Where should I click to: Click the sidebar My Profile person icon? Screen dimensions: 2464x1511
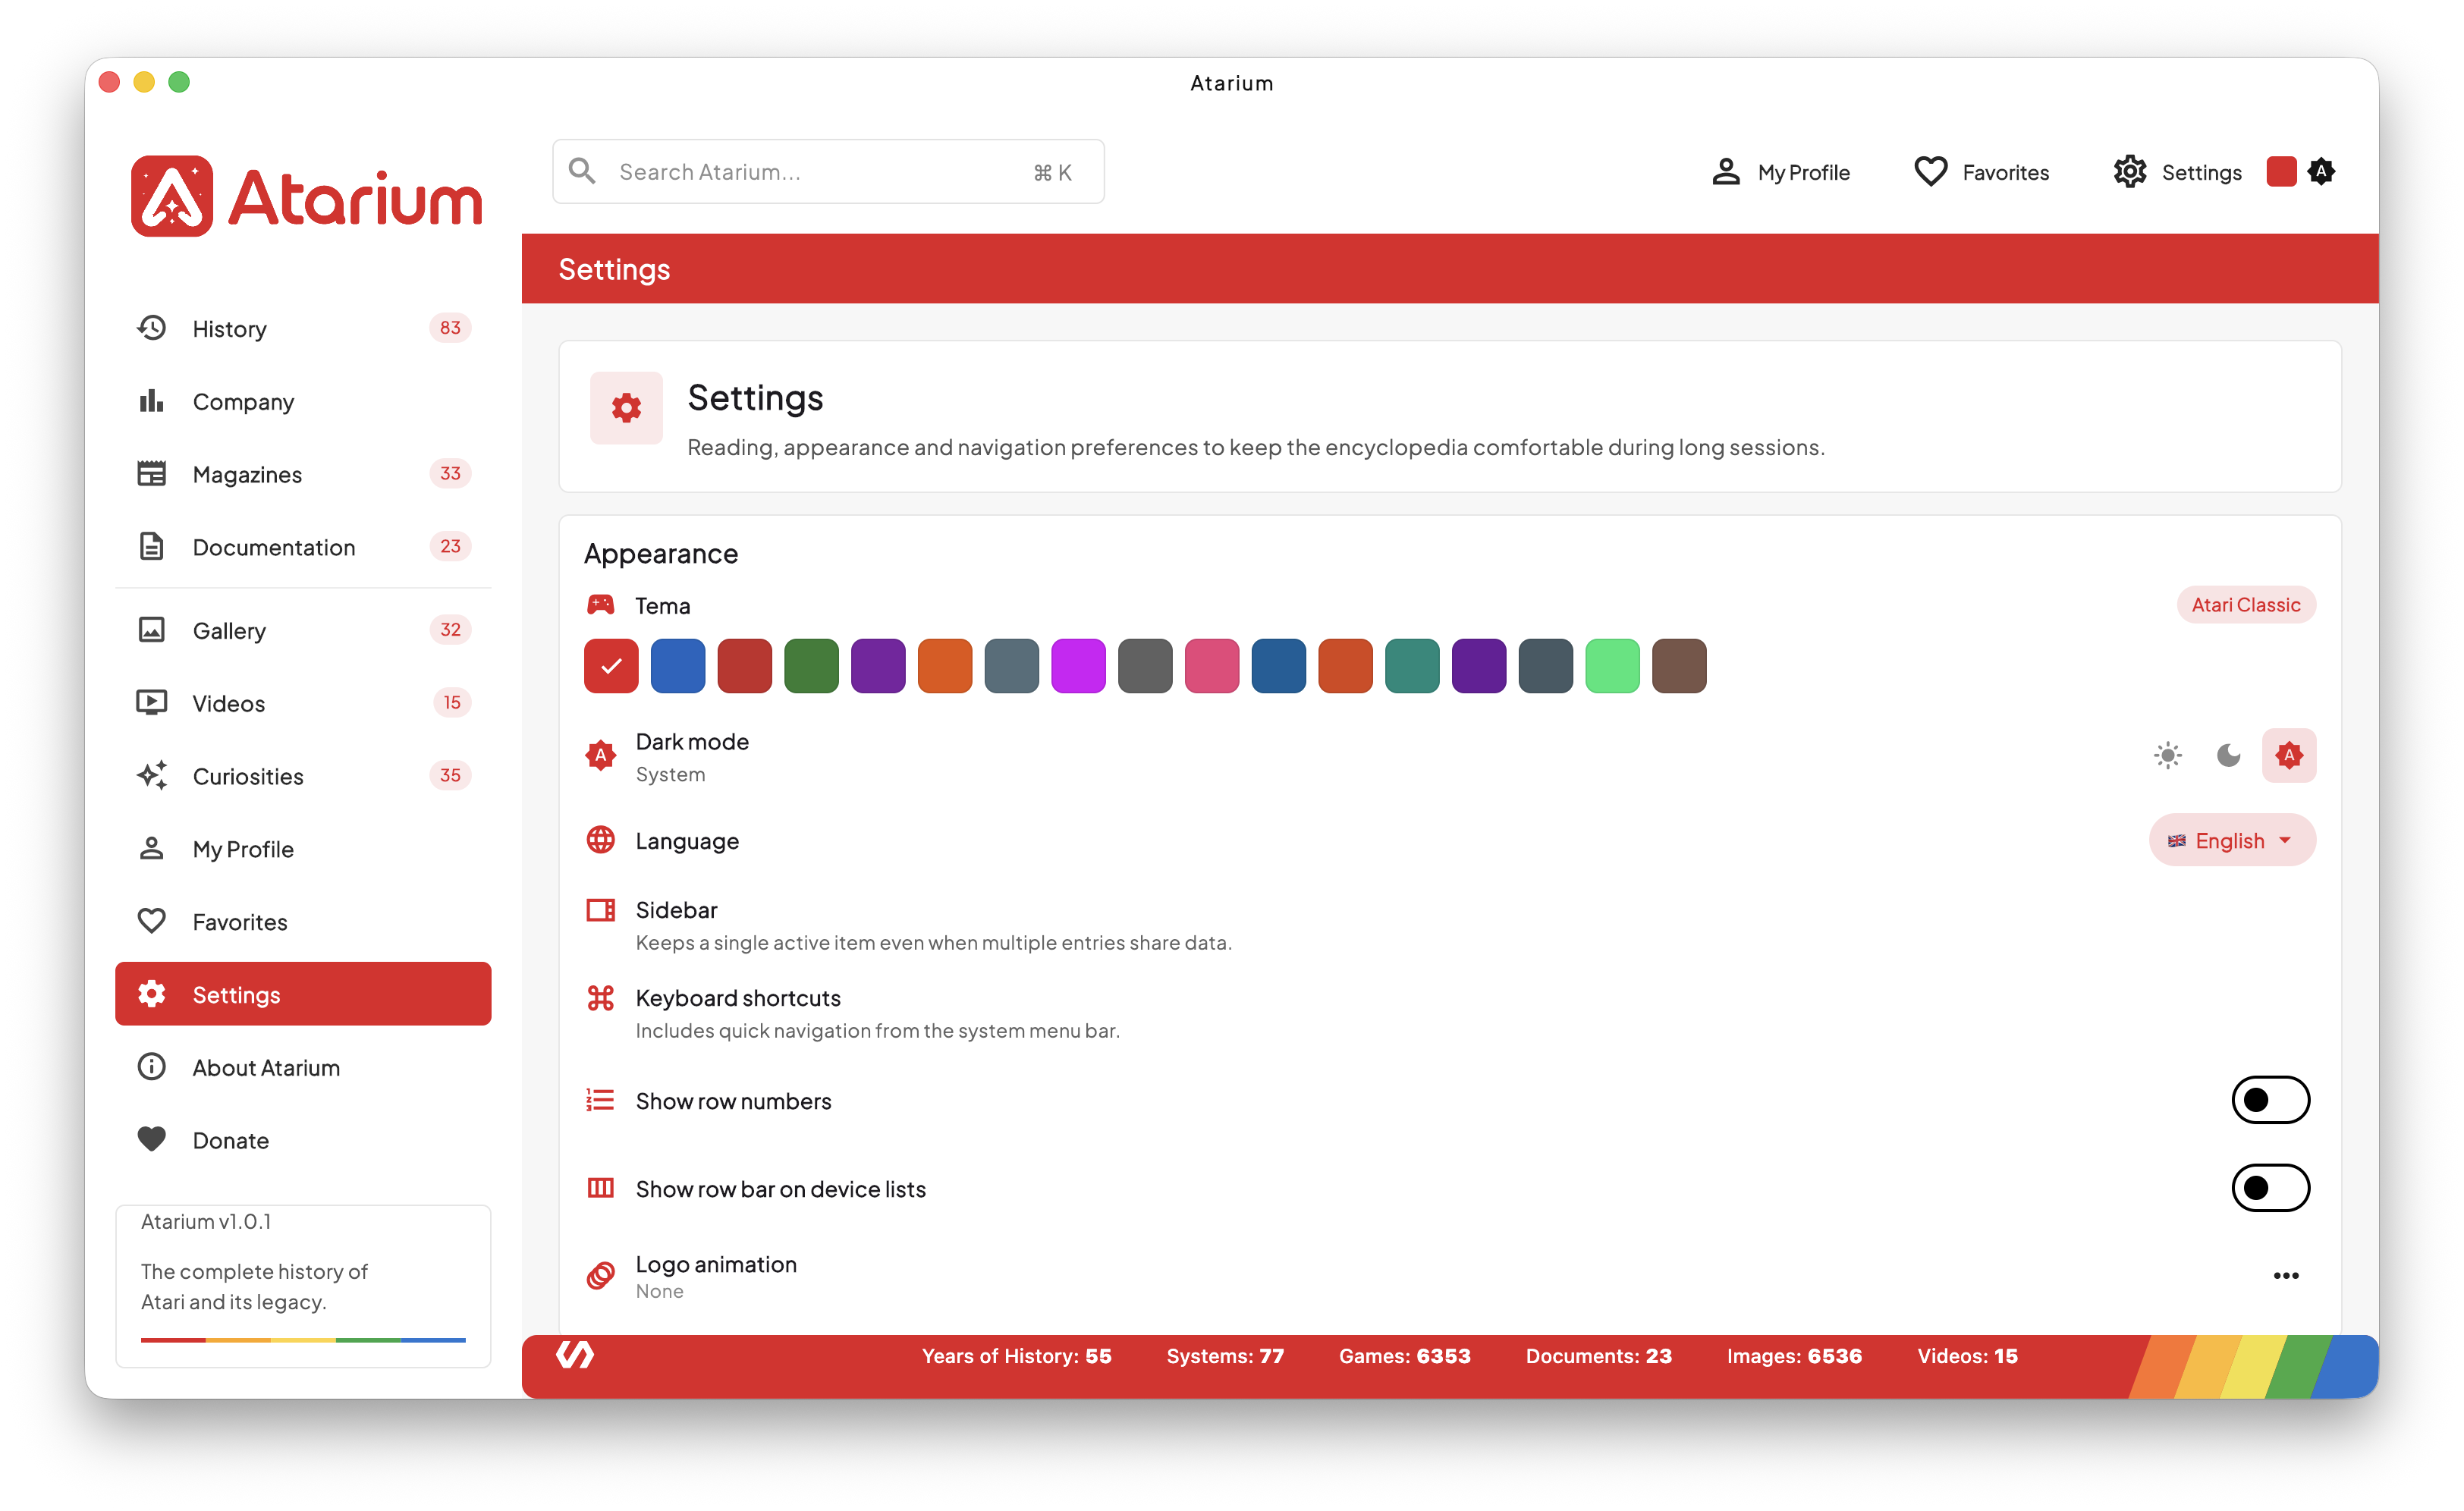[151, 849]
